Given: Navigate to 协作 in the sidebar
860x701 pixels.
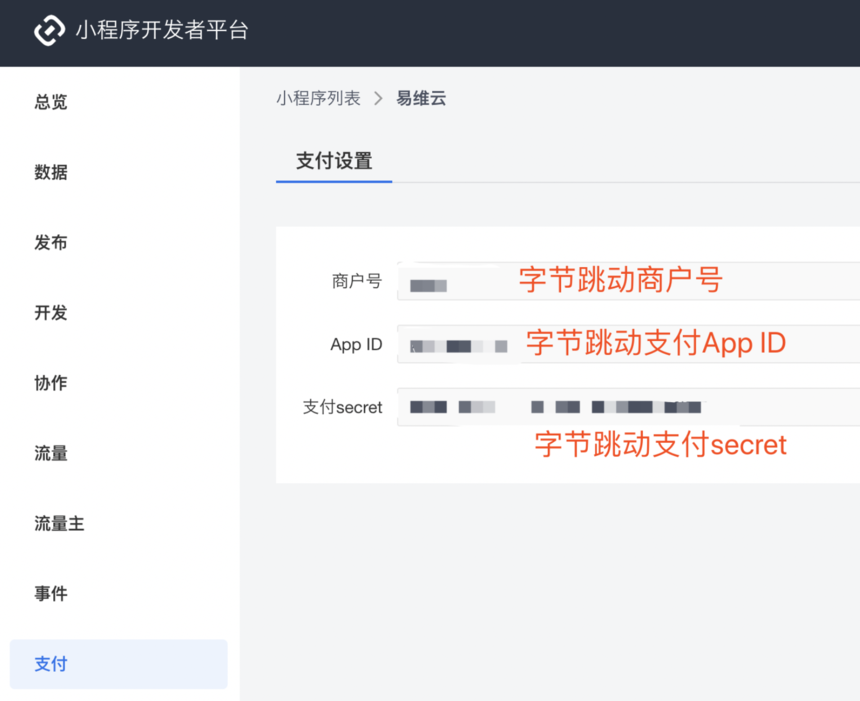Looking at the screenshot, I should 51,383.
